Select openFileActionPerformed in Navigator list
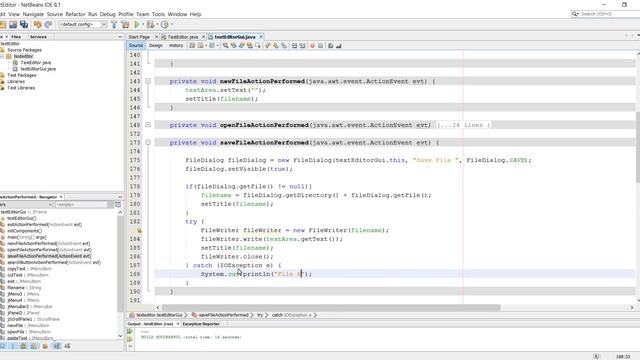This screenshot has height=360, width=640. [x=49, y=250]
